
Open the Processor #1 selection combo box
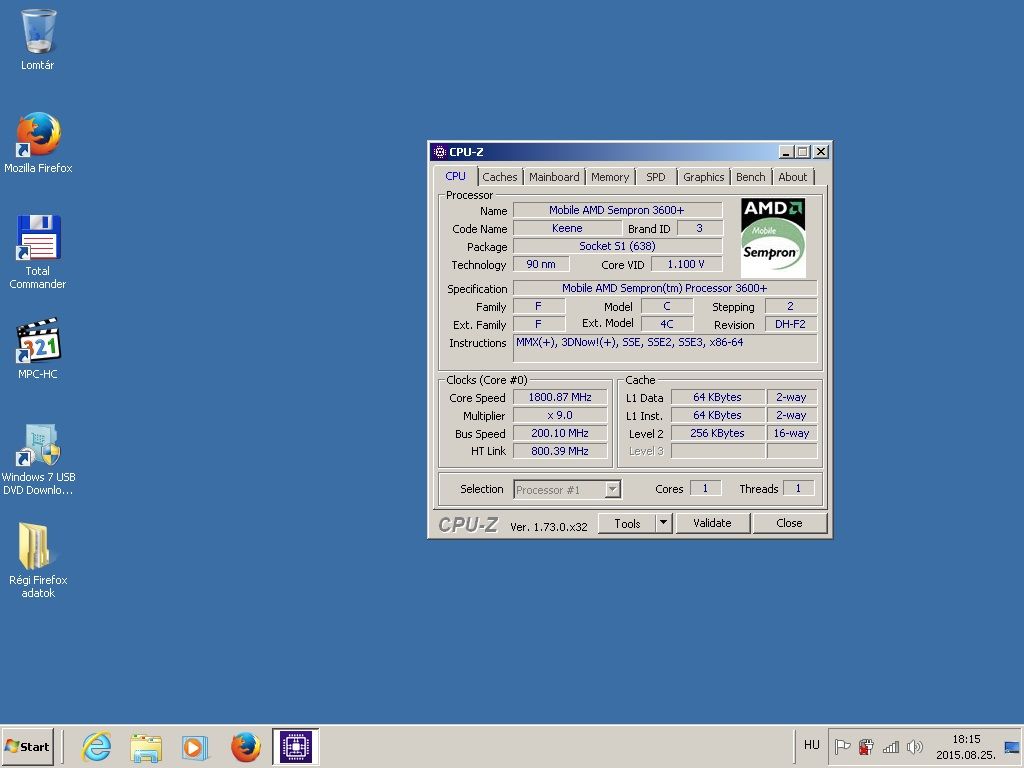coord(567,489)
